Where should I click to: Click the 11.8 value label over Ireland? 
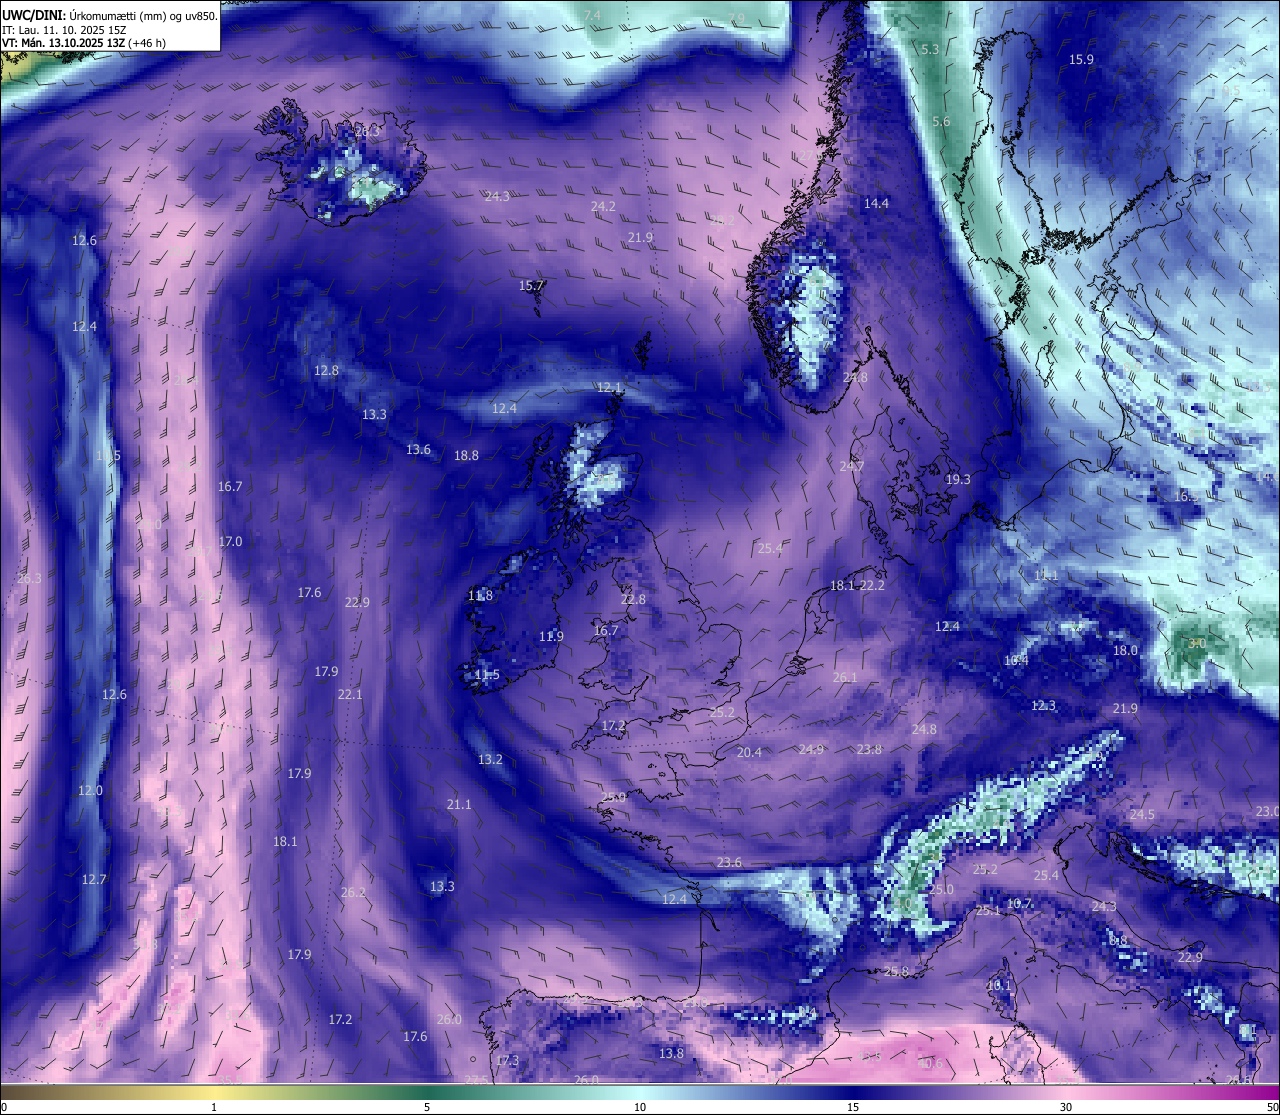click(480, 595)
